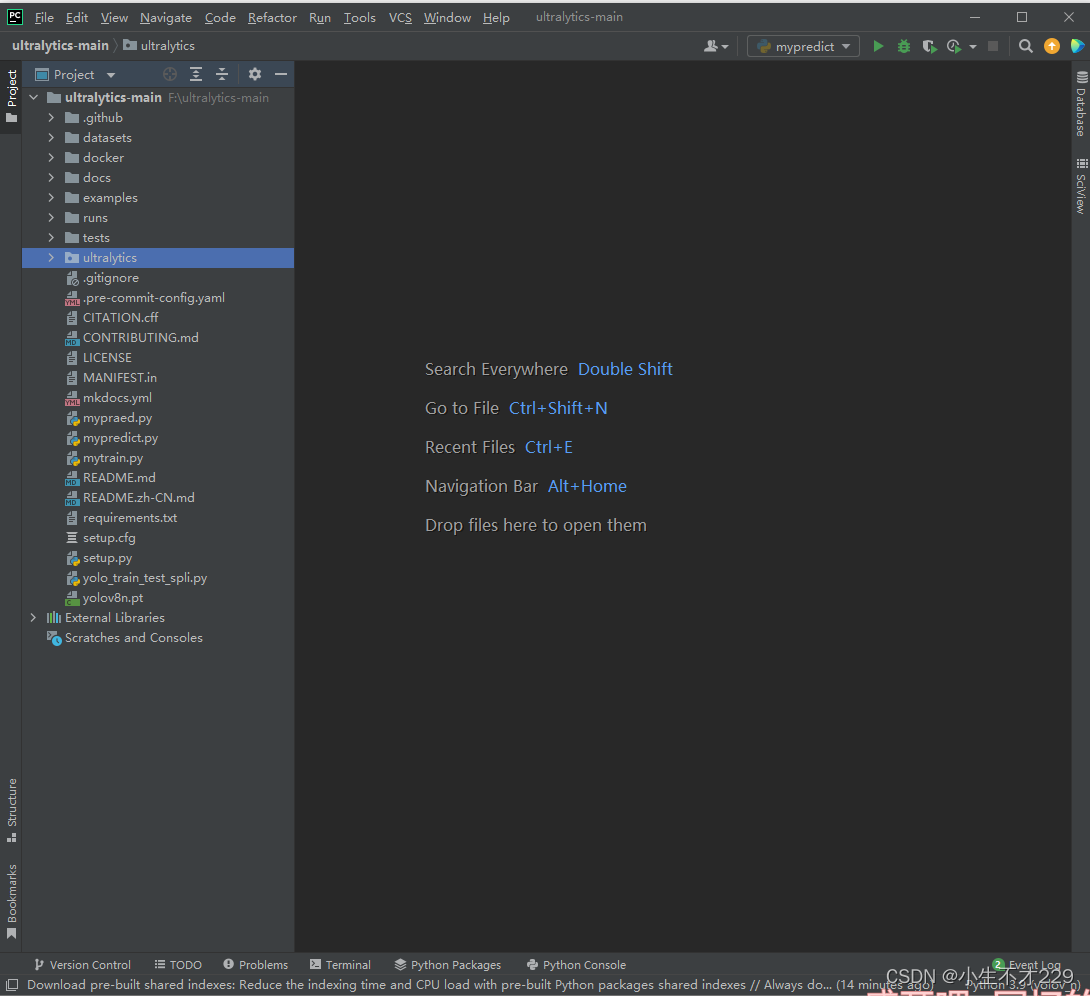Image resolution: width=1090 pixels, height=996 pixels.
Task: Click the stop square icon
Action: click(x=993, y=46)
